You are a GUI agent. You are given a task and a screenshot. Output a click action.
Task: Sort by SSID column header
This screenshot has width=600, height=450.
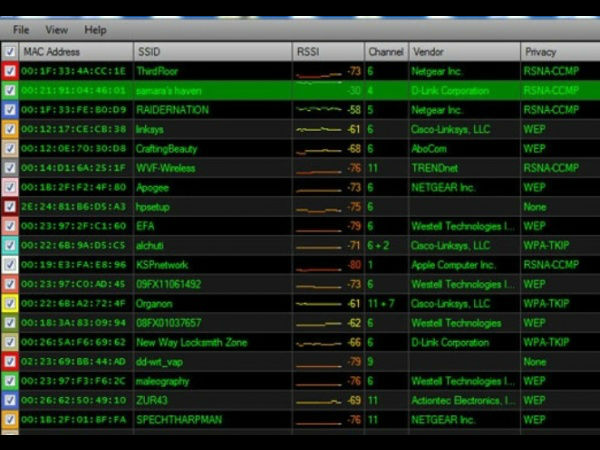212,52
